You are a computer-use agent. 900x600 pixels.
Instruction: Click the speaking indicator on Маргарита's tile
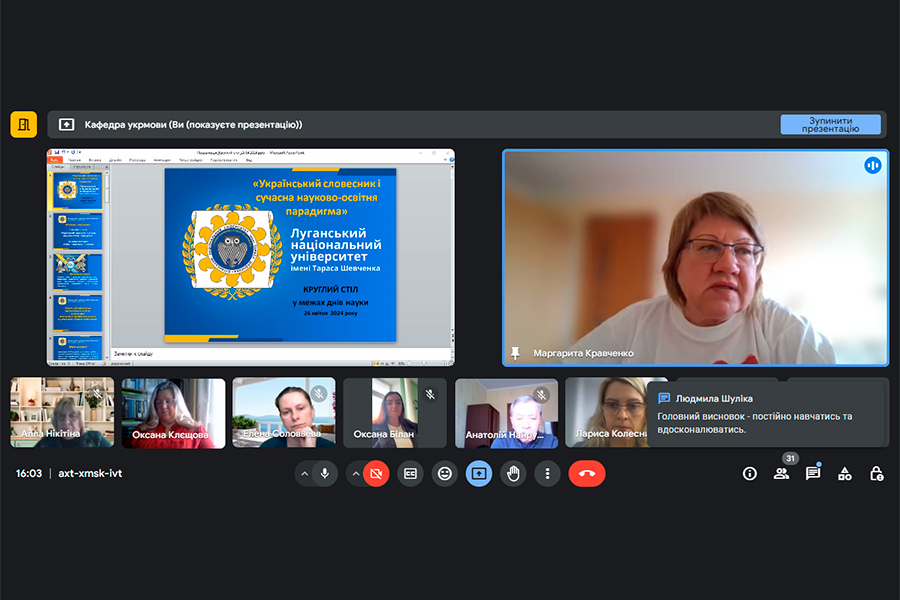(872, 166)
